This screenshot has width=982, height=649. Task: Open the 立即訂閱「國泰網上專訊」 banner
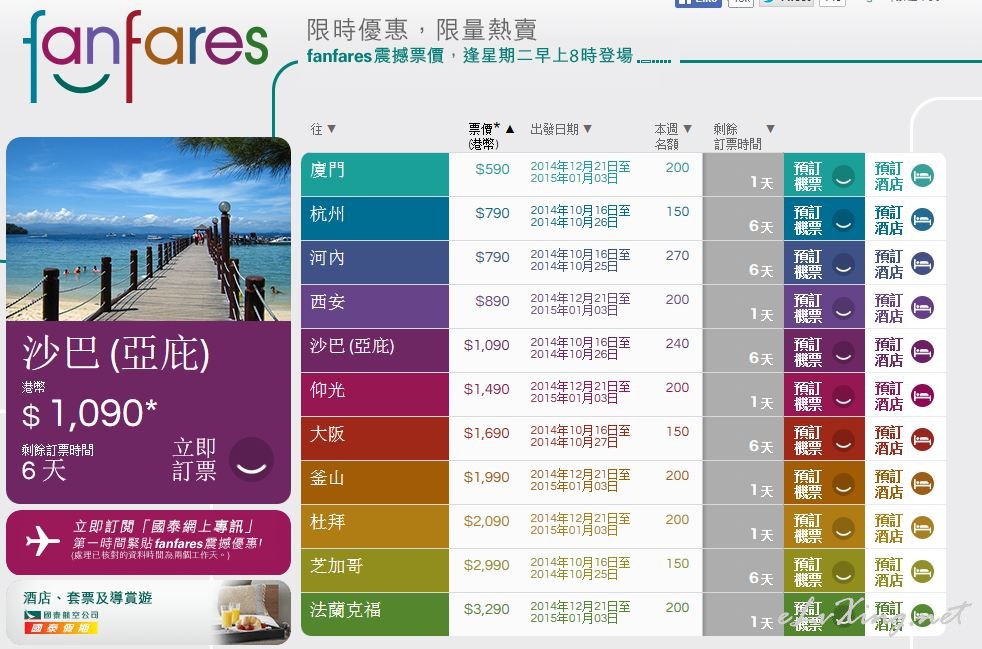click(x=148, y=542)
